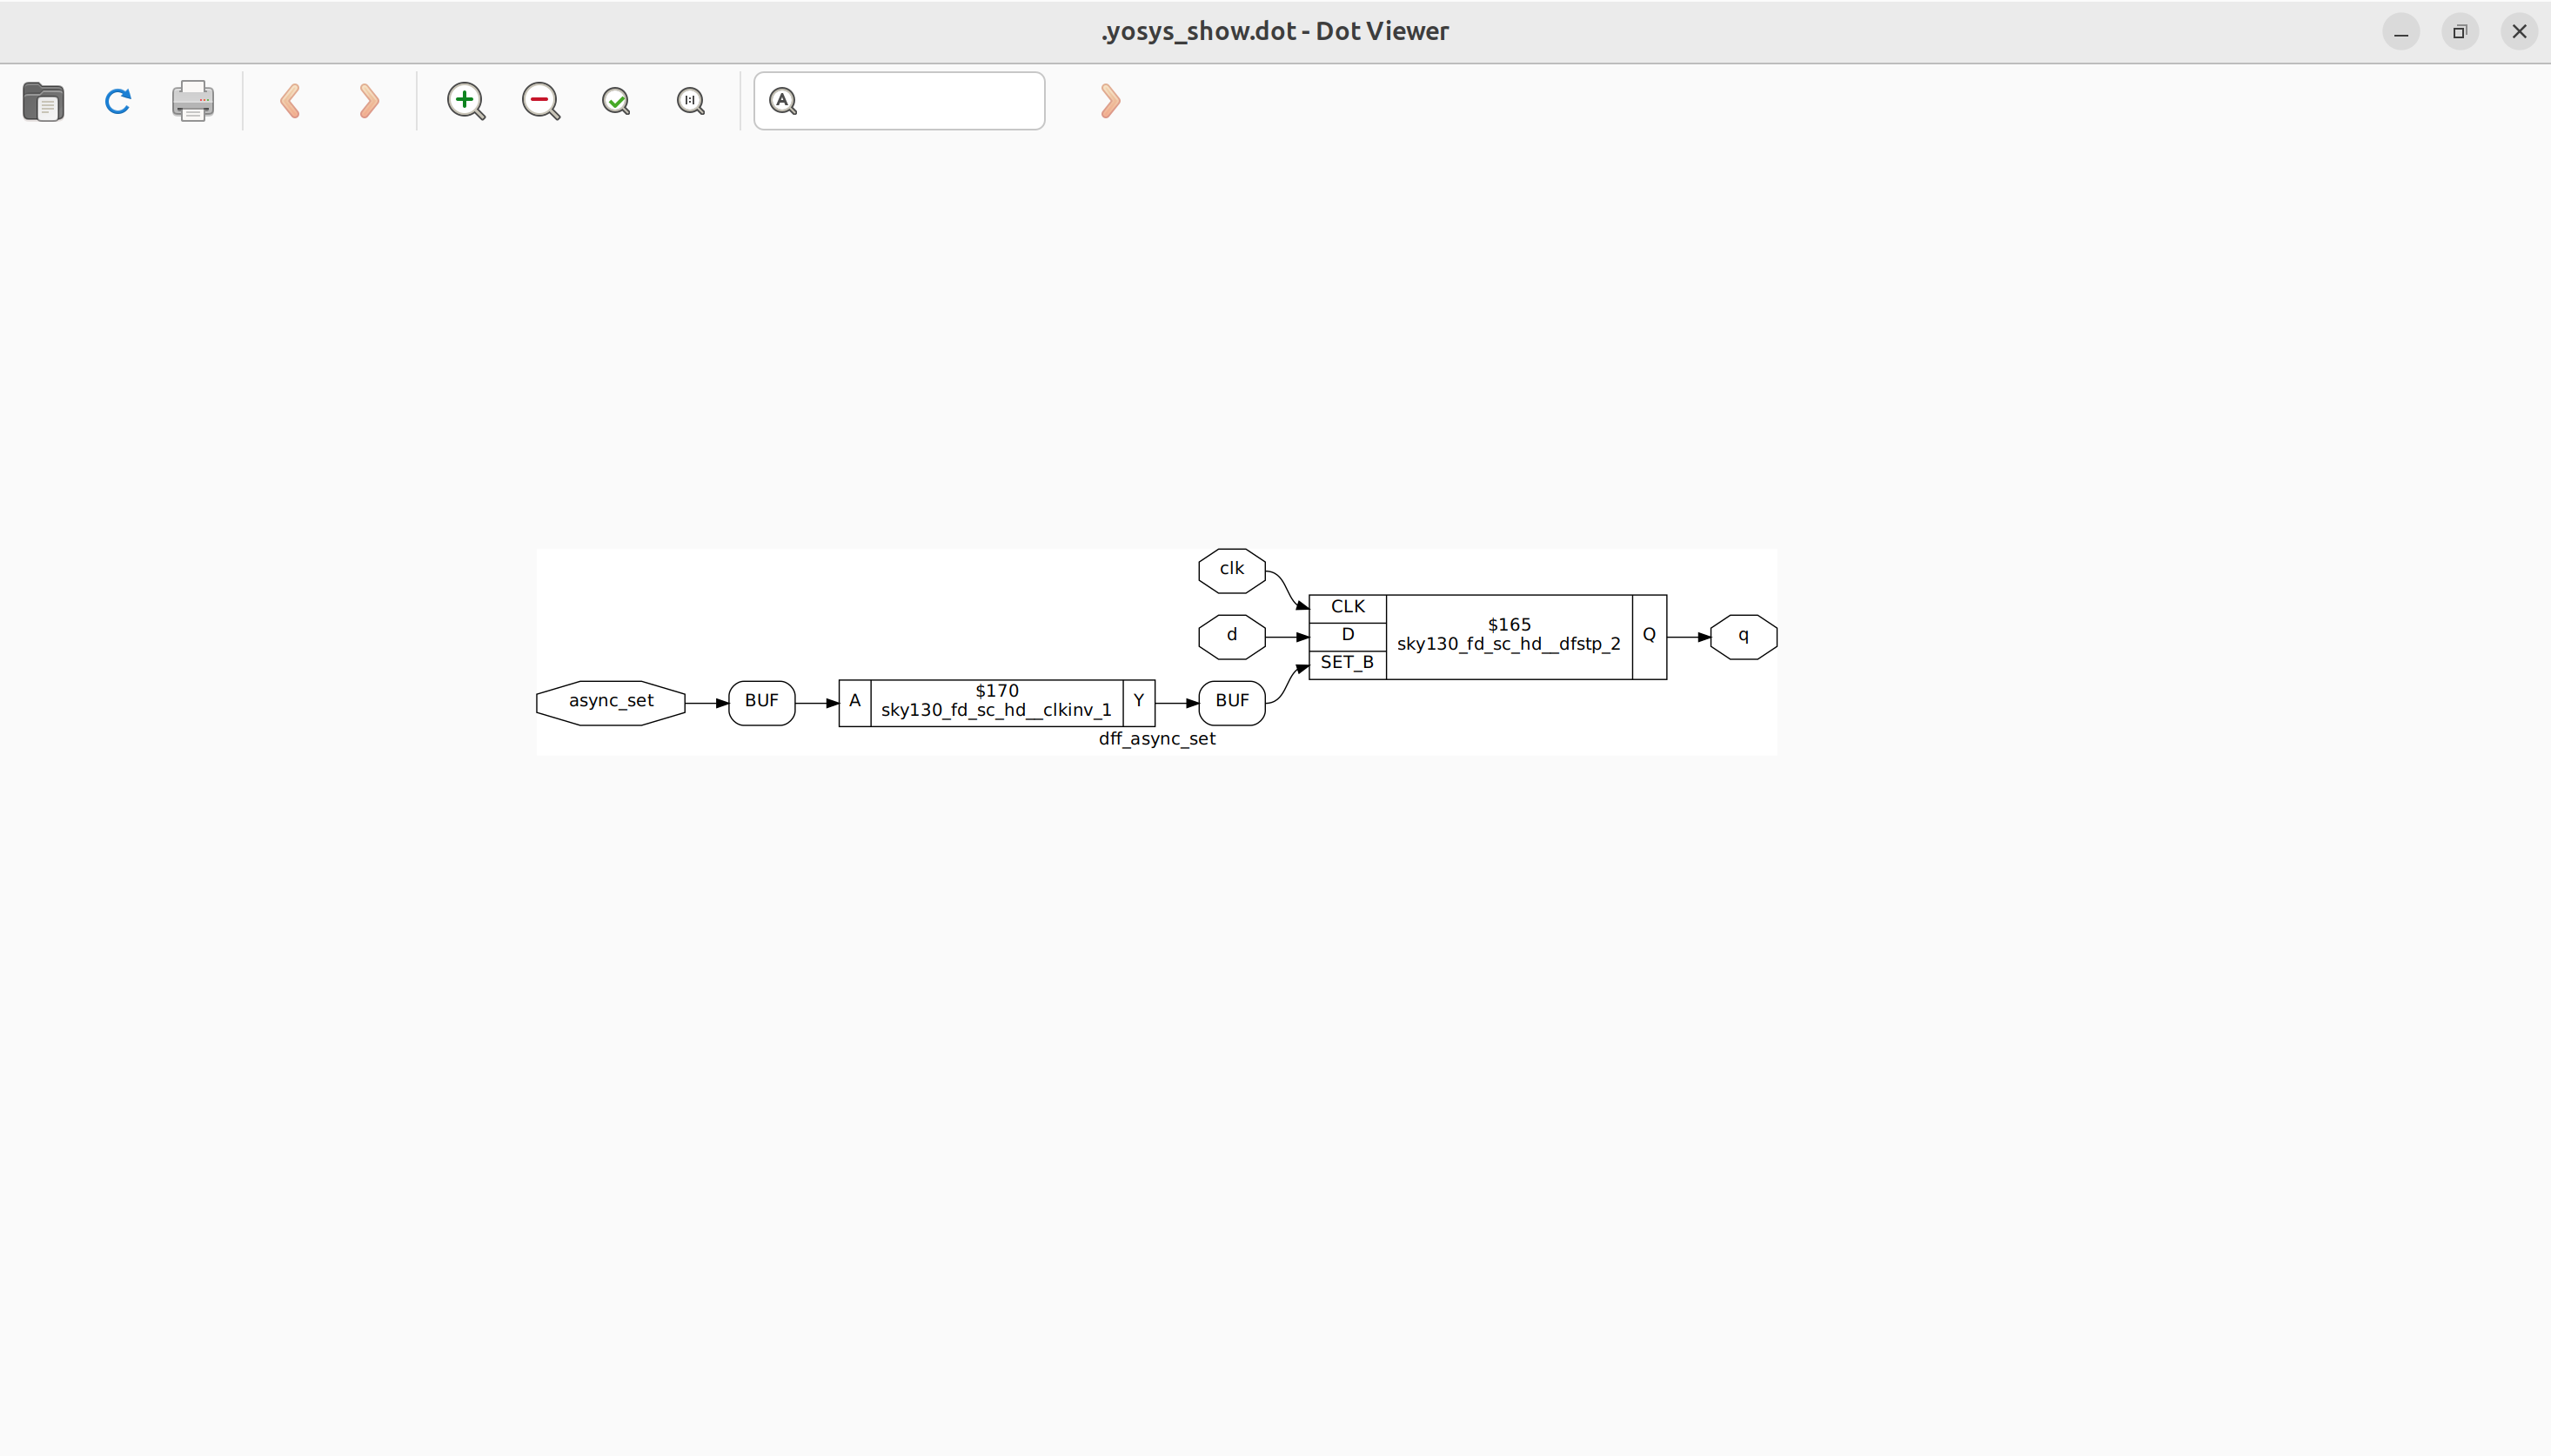The height and width of the screenshot is (1456, 2551).
Task: Go forward with right arrow icon
Action: [x=368, y=101]
